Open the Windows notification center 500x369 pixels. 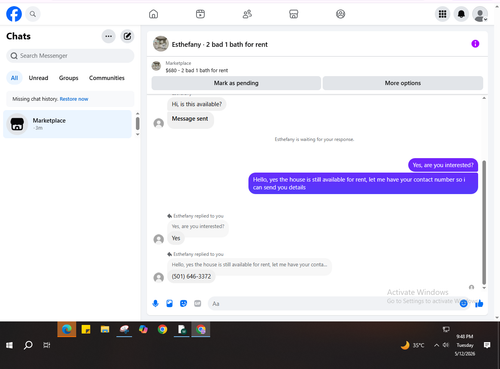[x=487, y=345]
